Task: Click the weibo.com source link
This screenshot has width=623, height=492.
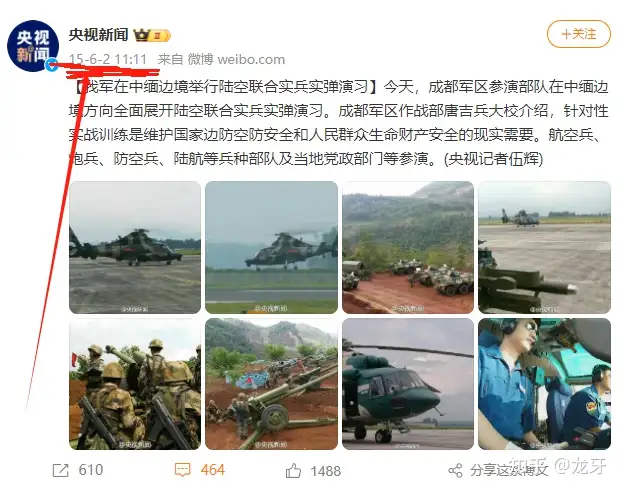Action: (251, 60)
